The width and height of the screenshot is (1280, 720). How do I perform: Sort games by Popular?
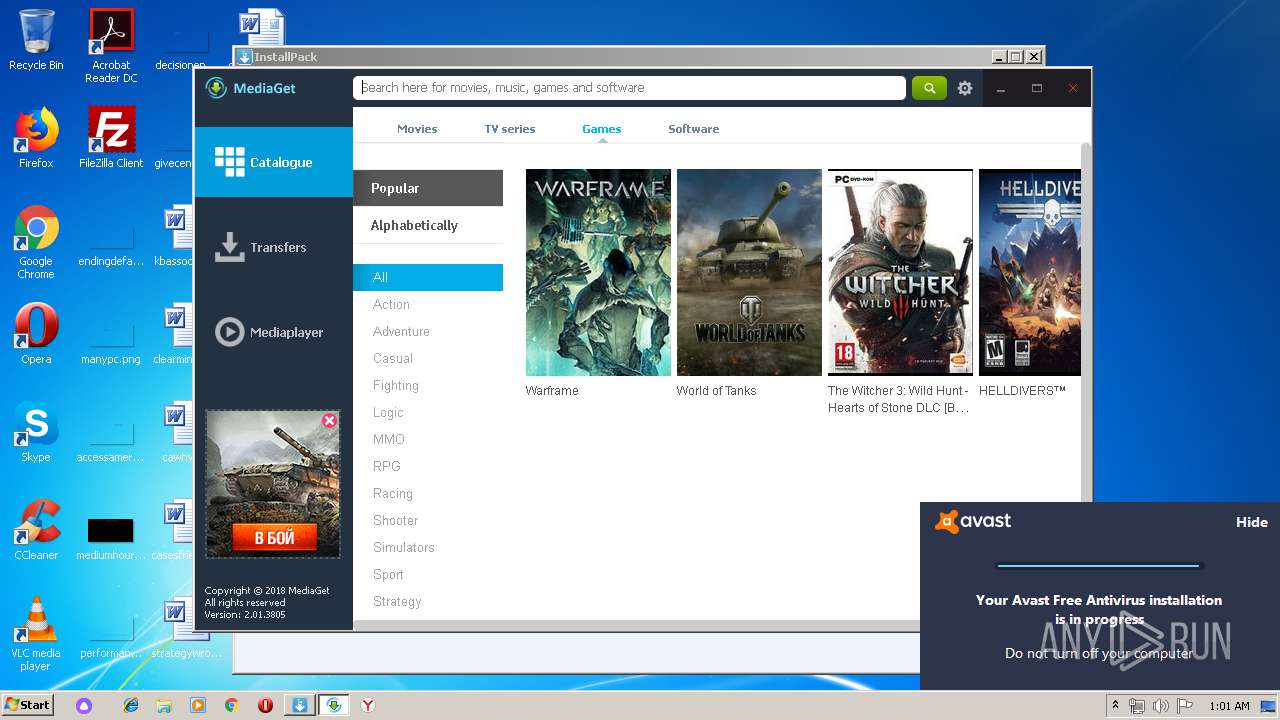[428, 188]
